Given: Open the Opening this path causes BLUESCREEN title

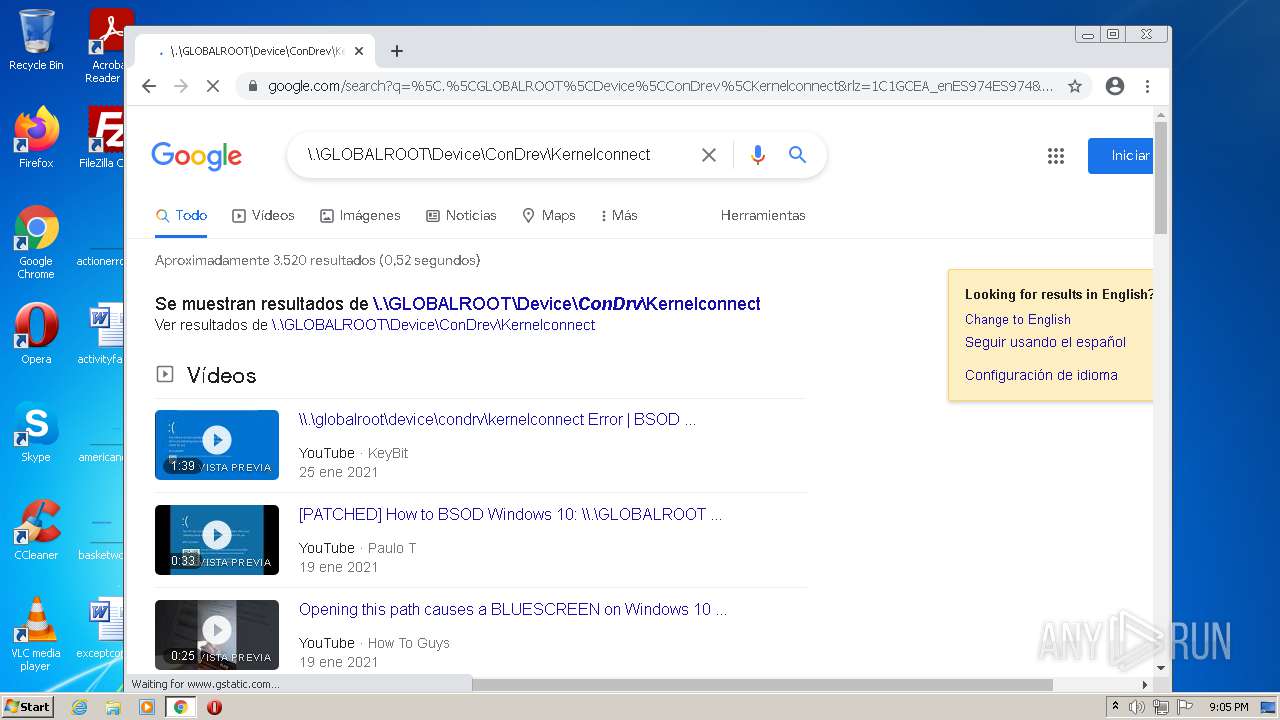Looking at the screenshot, I should tap(513, 609).
